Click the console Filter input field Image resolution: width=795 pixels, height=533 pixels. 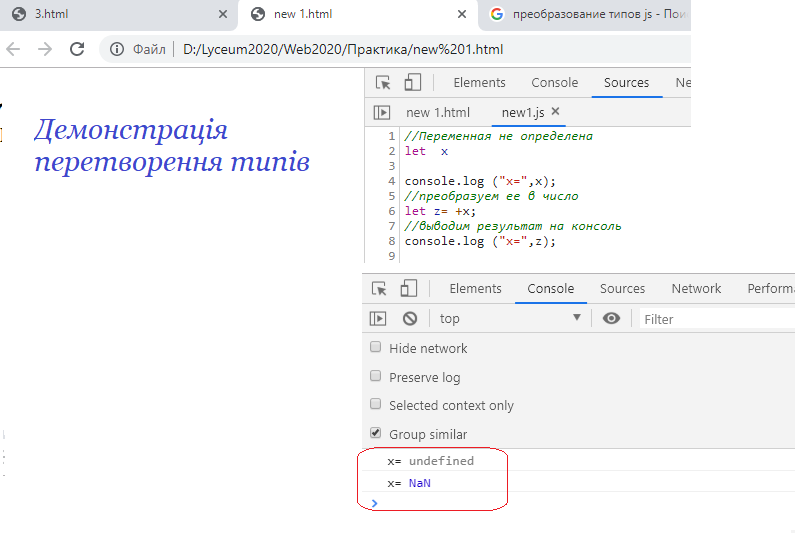[715, 319]
